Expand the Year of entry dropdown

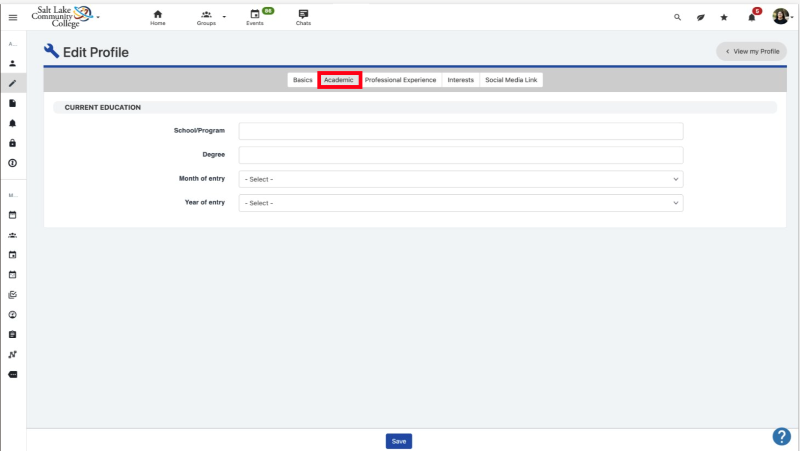click(x=460, y=203)
